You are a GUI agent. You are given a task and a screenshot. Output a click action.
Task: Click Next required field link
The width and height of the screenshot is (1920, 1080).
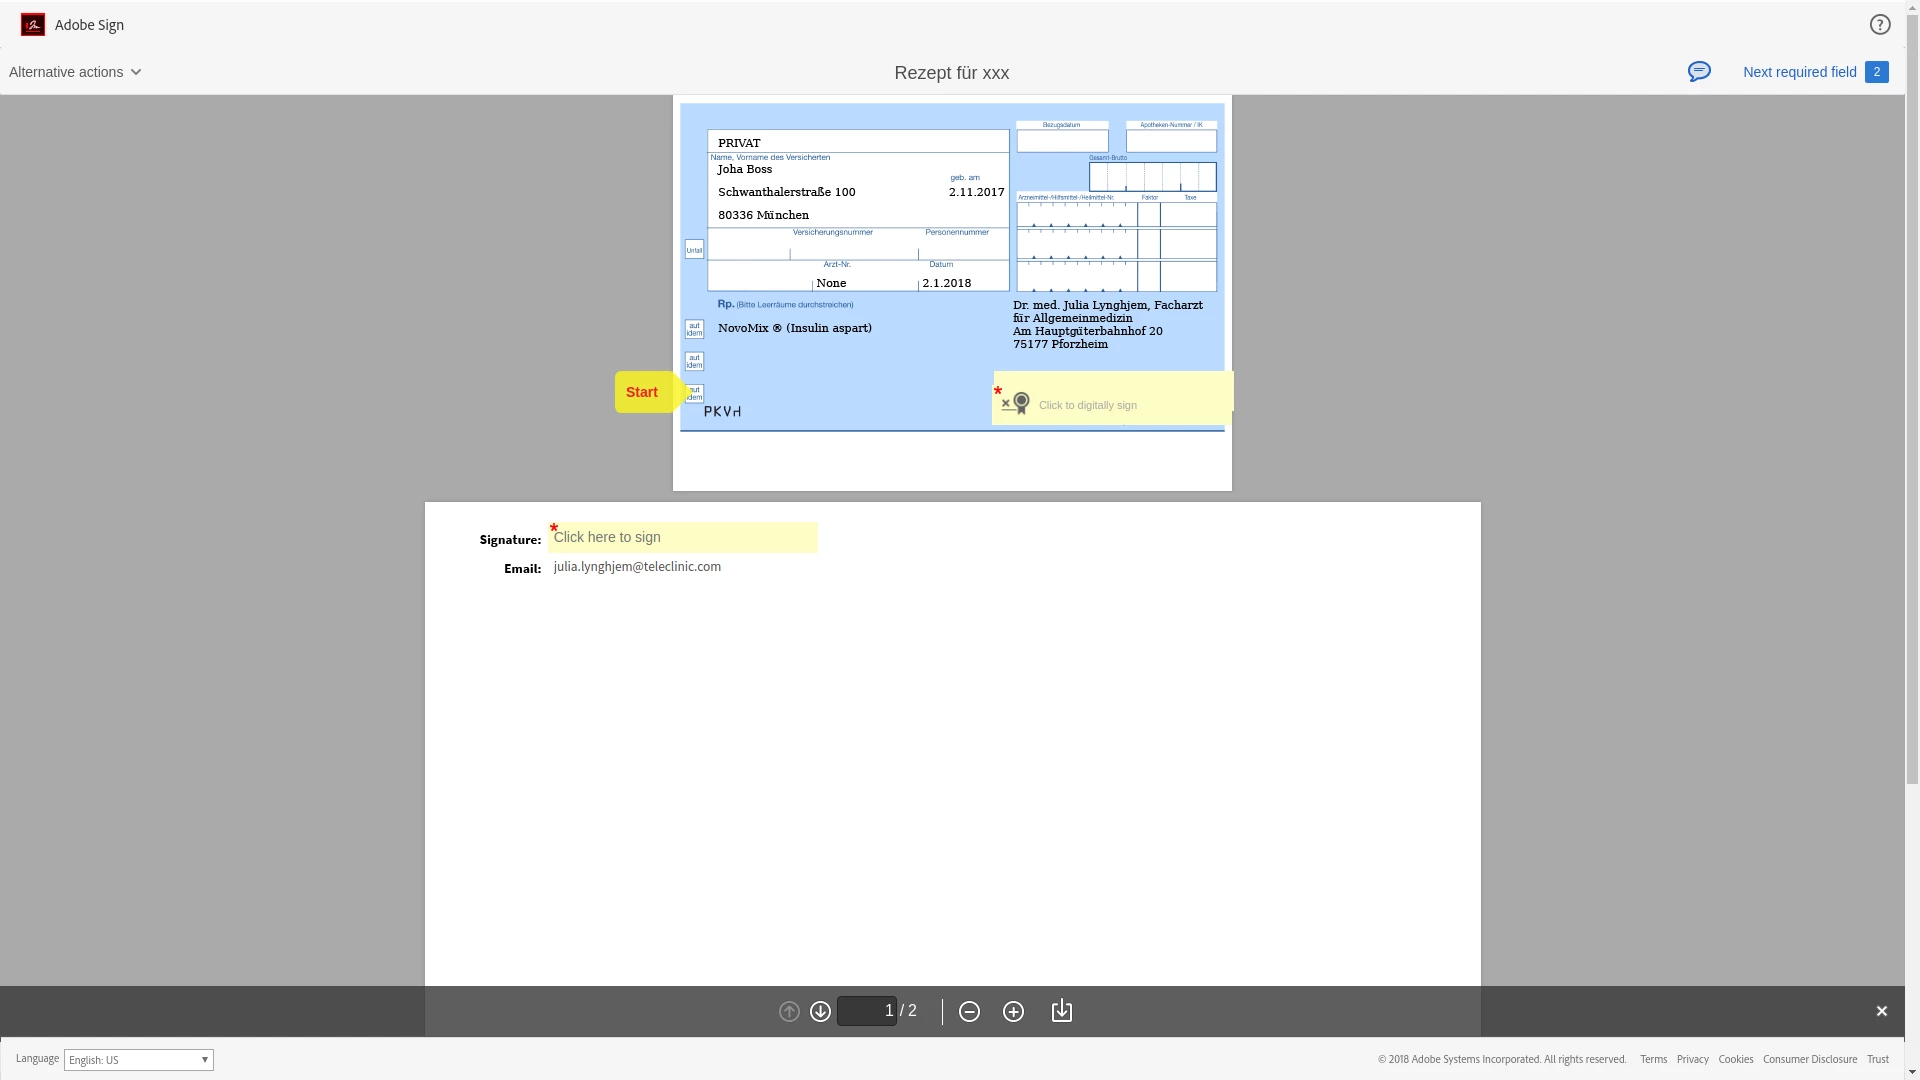1799,72
